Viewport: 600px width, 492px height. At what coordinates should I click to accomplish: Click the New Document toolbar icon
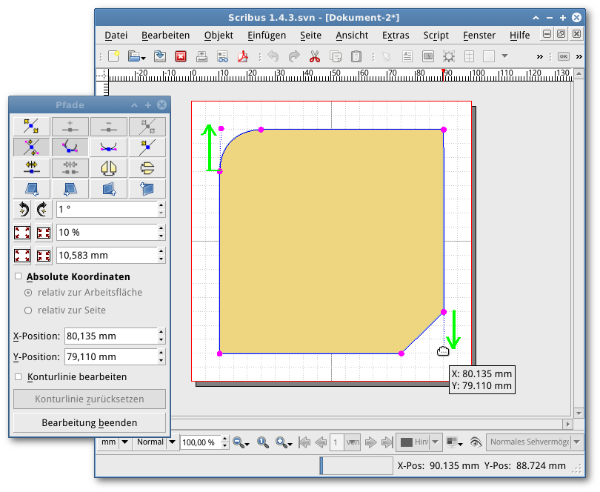pos(115,57)
